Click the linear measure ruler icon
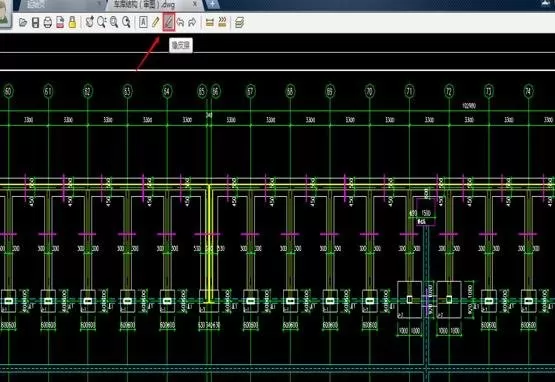 [210, 22]
